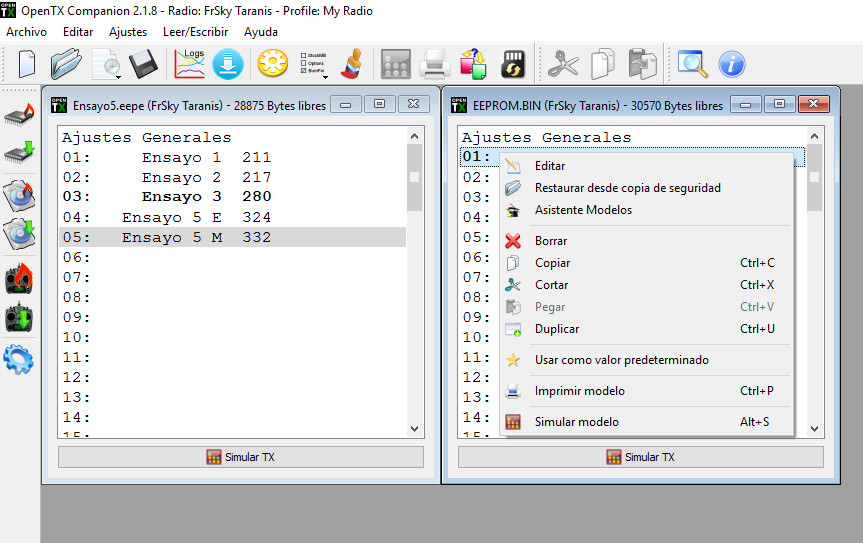
Task: Choose Duplicar from the context menu
Action: [557, 329]
